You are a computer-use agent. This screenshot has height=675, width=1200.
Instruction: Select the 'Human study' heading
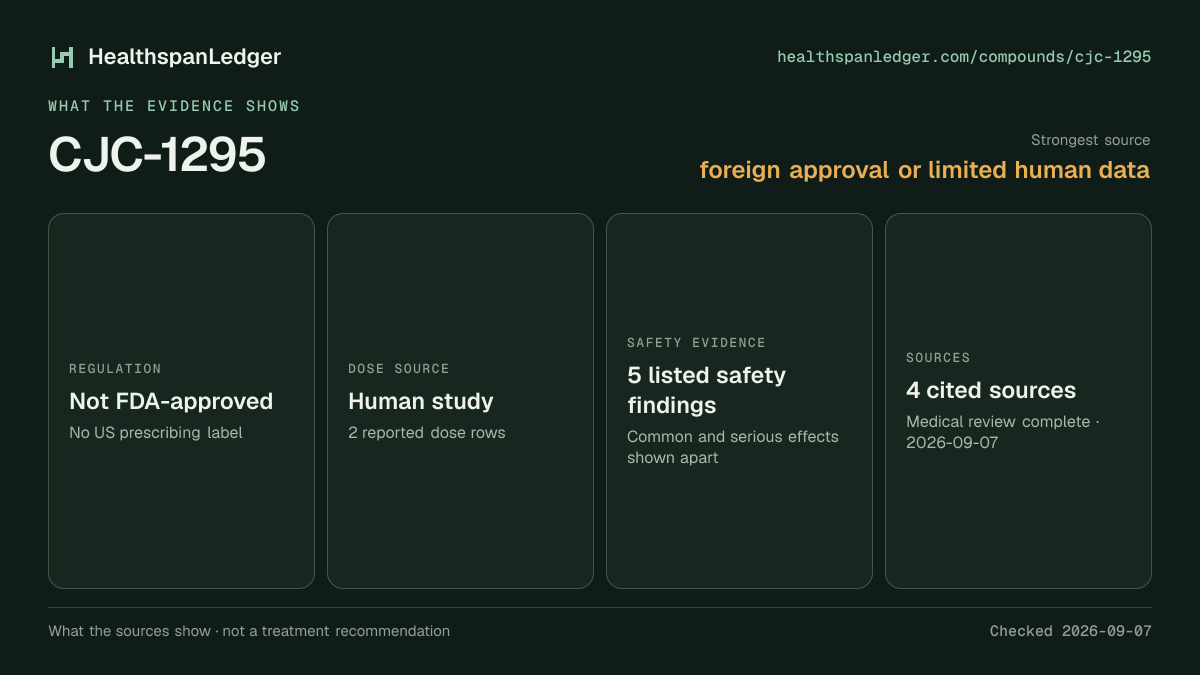point(421,401)
